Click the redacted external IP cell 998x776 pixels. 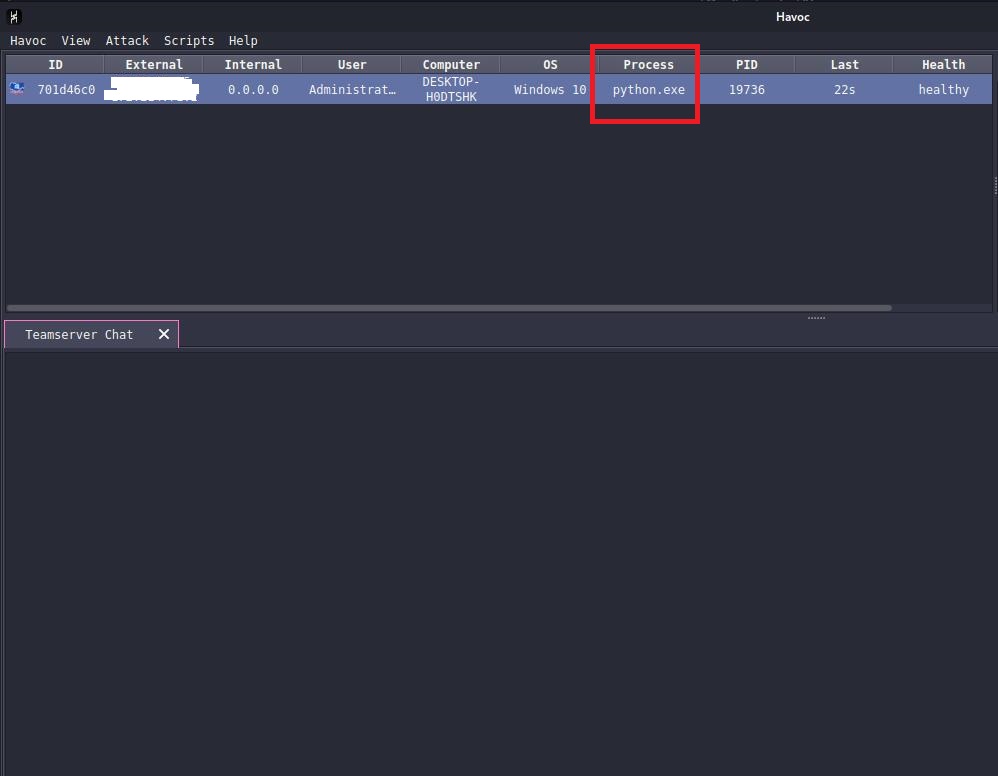point(151,89)
